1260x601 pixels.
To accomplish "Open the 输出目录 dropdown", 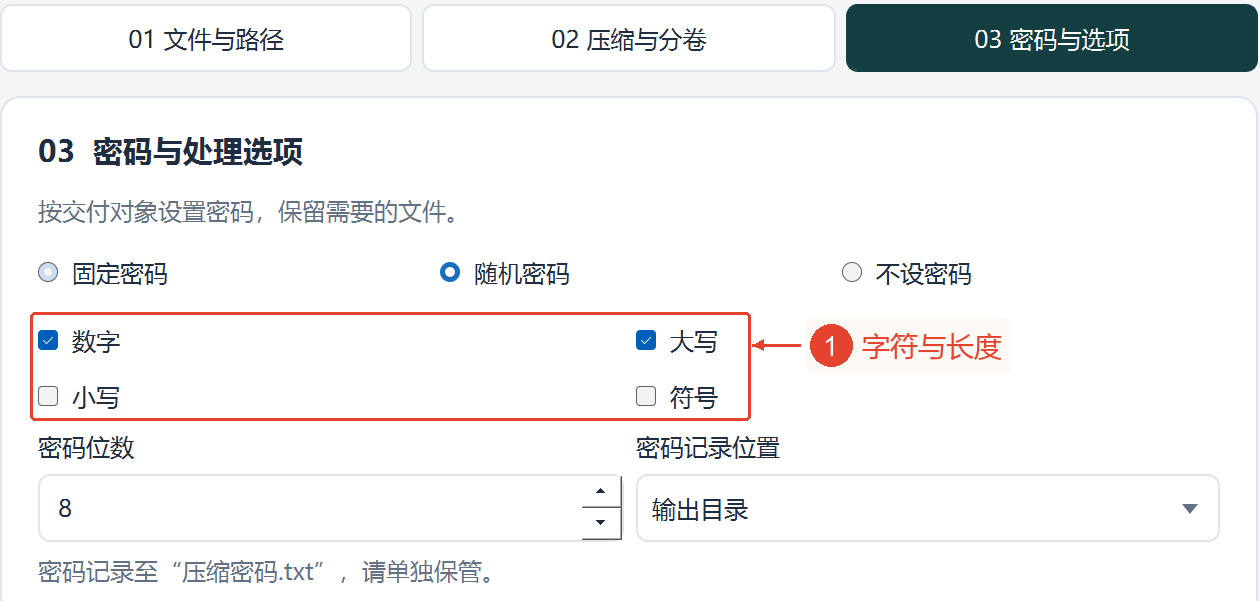I will [928, 508].
